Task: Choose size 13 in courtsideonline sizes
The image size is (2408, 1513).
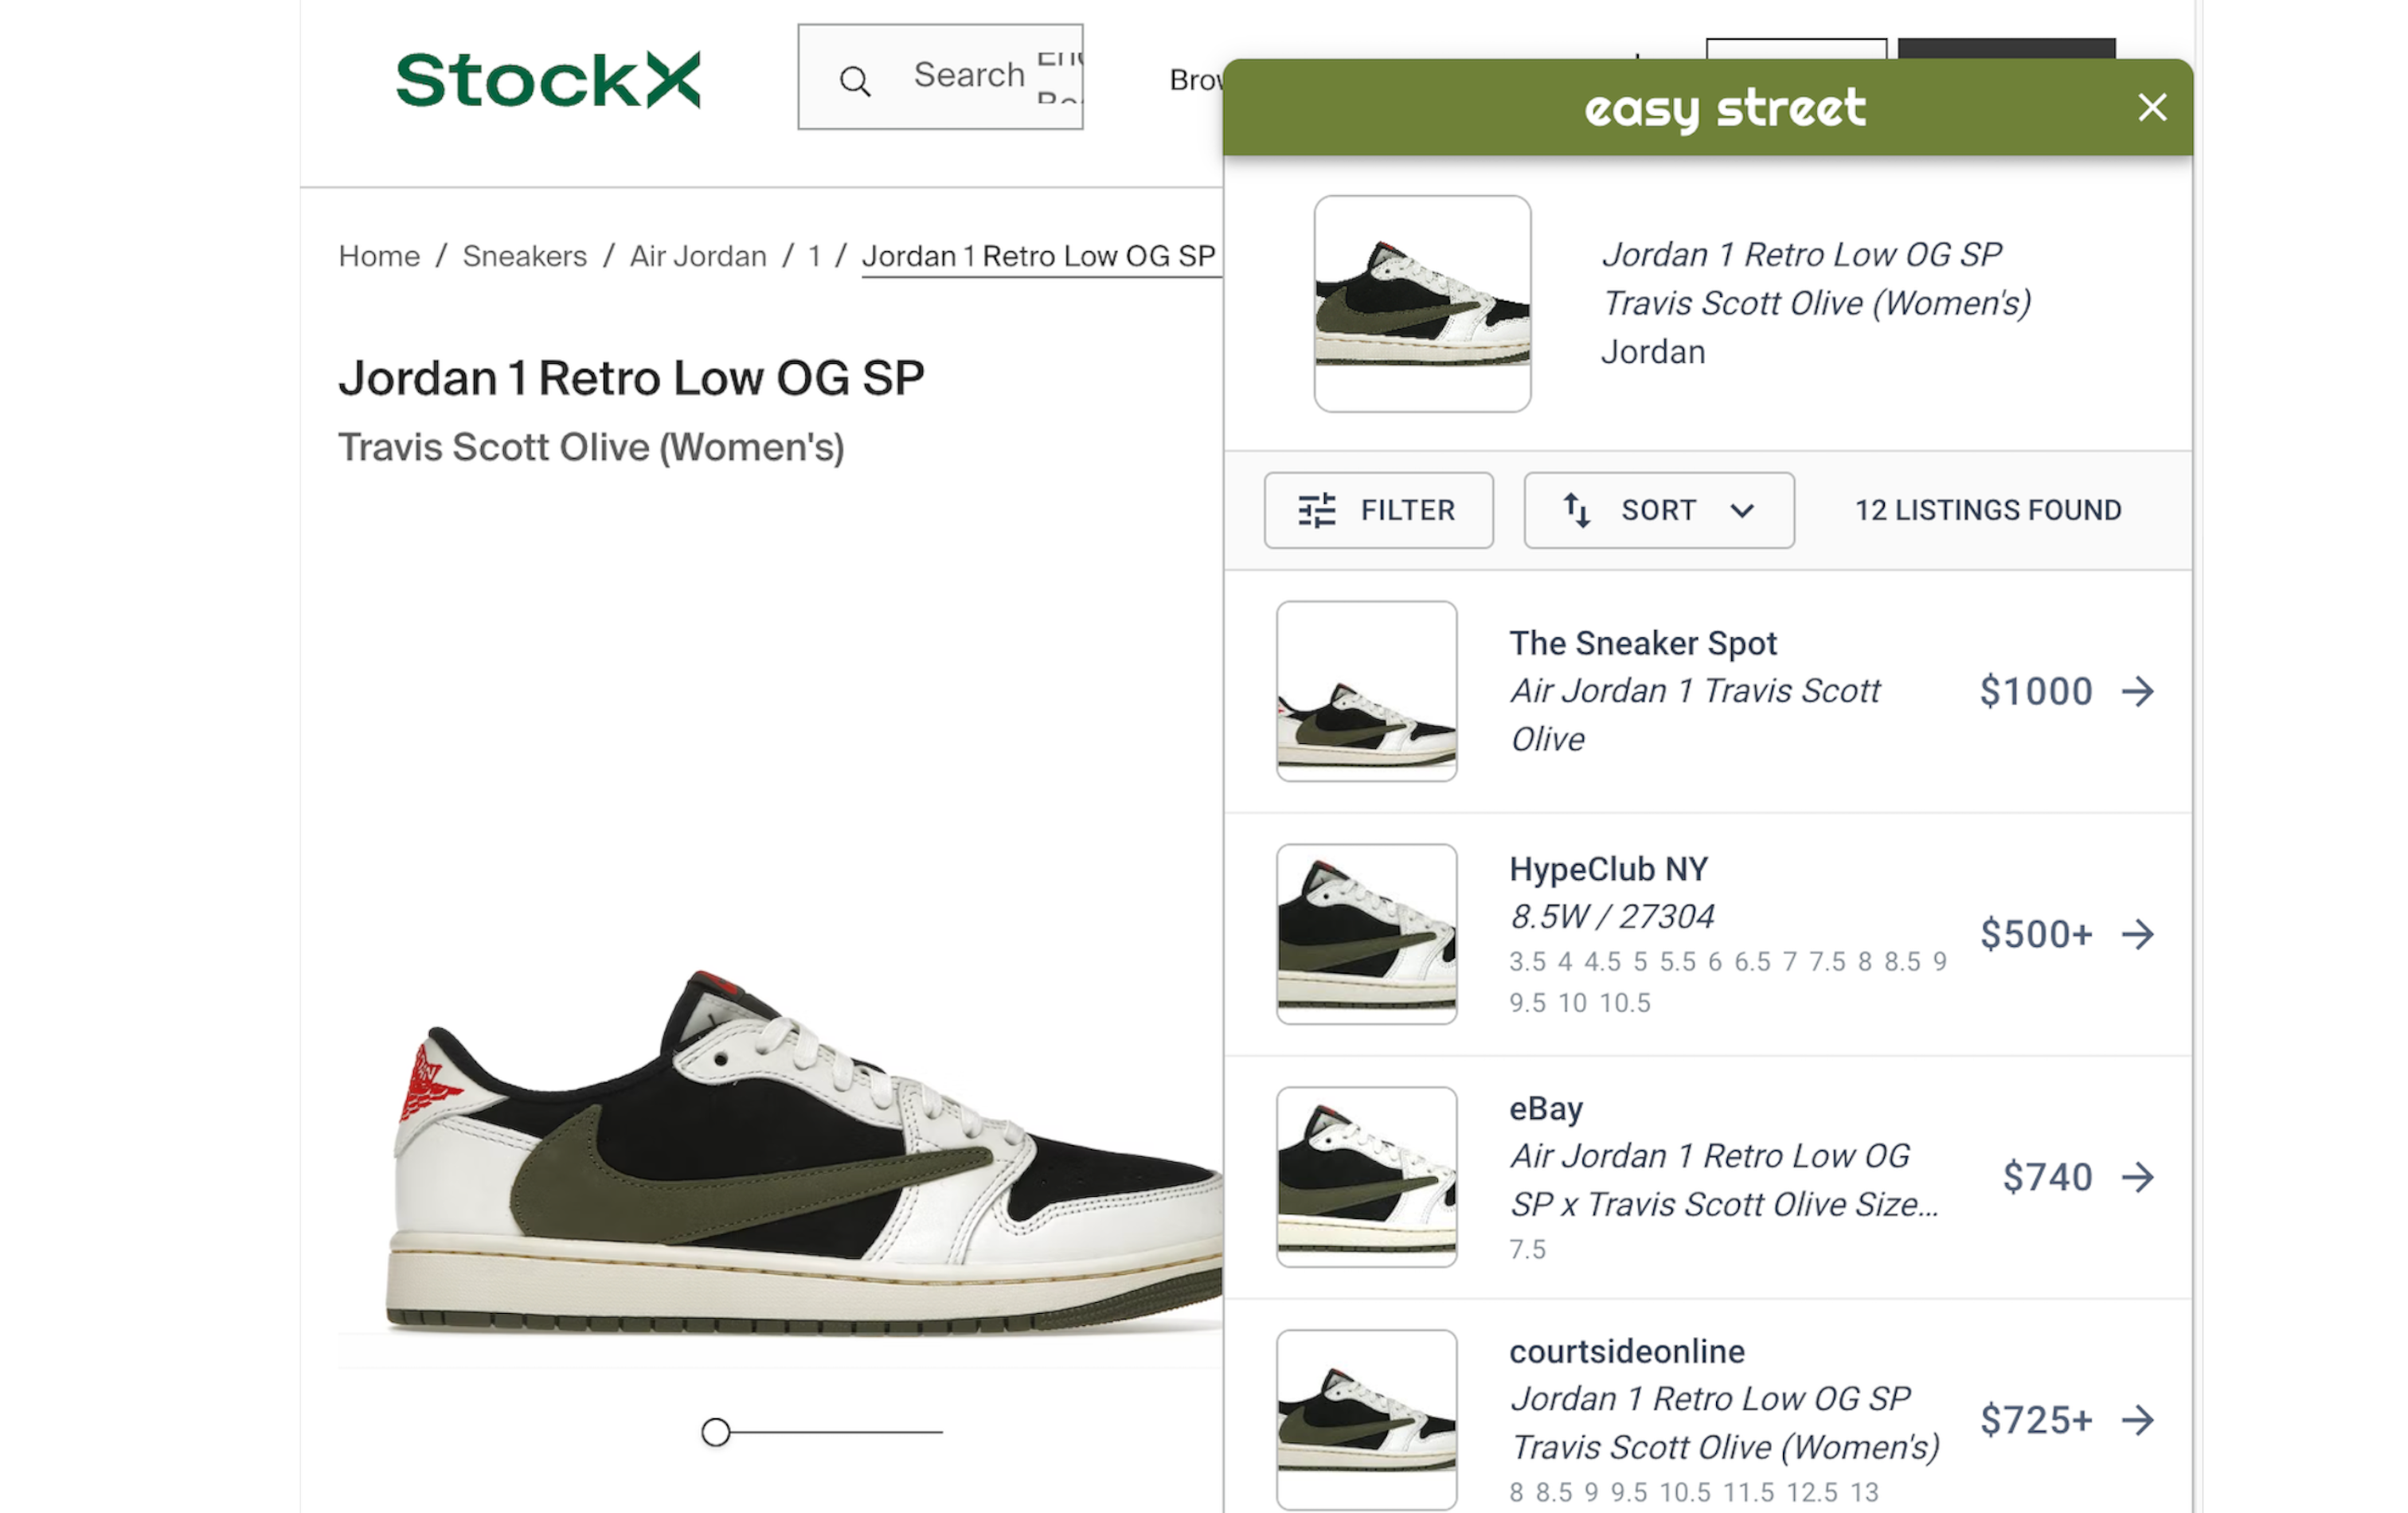Action: tap(1864, 1492)
